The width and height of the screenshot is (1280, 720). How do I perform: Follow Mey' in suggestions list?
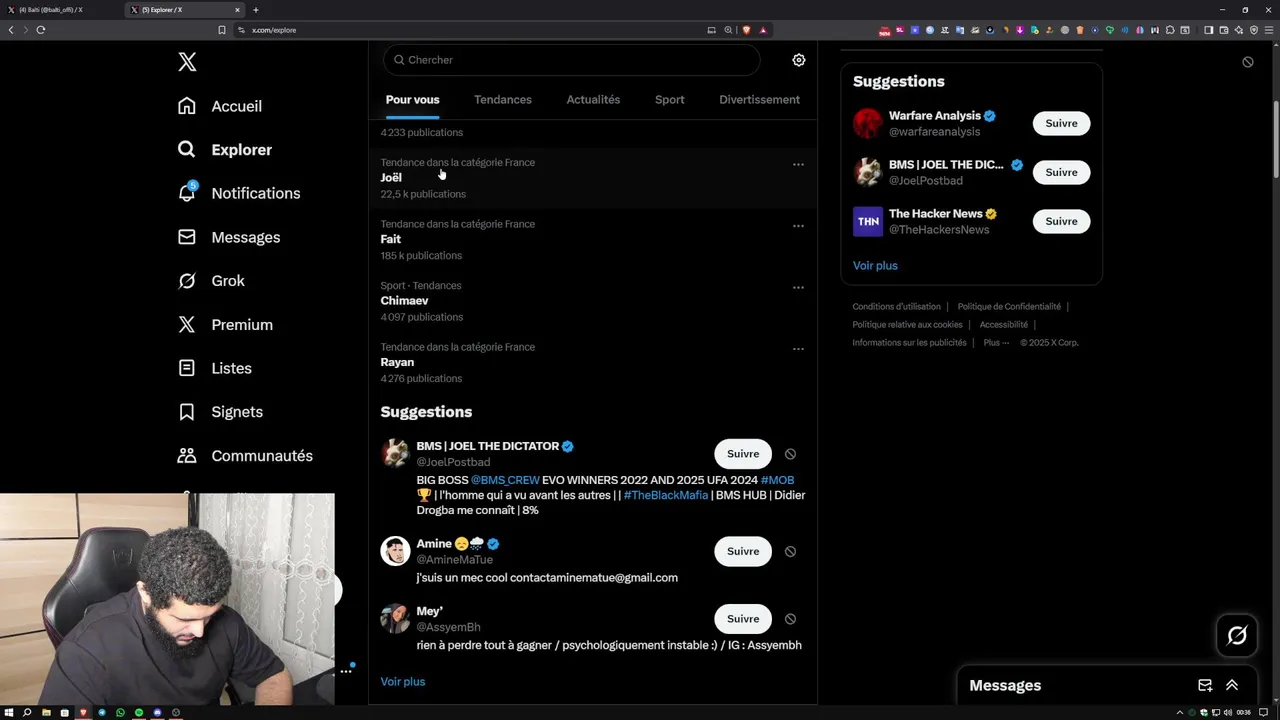click(x=743, y=619)
